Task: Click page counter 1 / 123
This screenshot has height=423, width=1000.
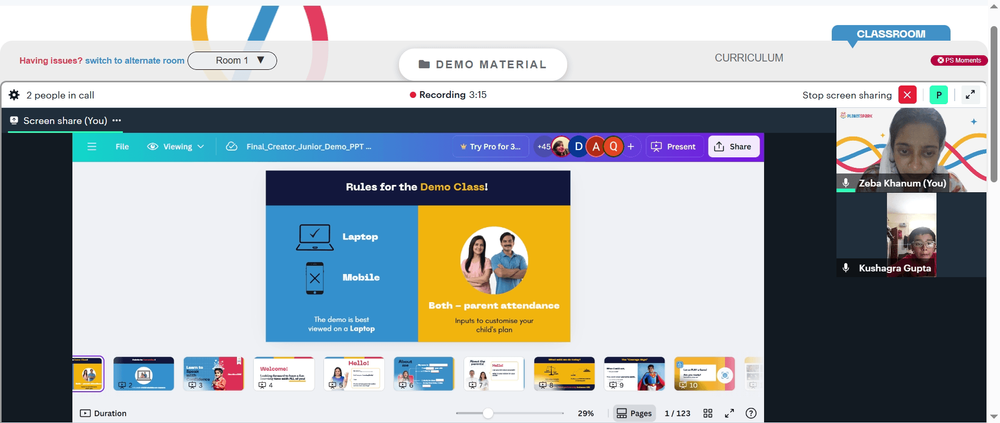Action: click(x=677, y=413)
